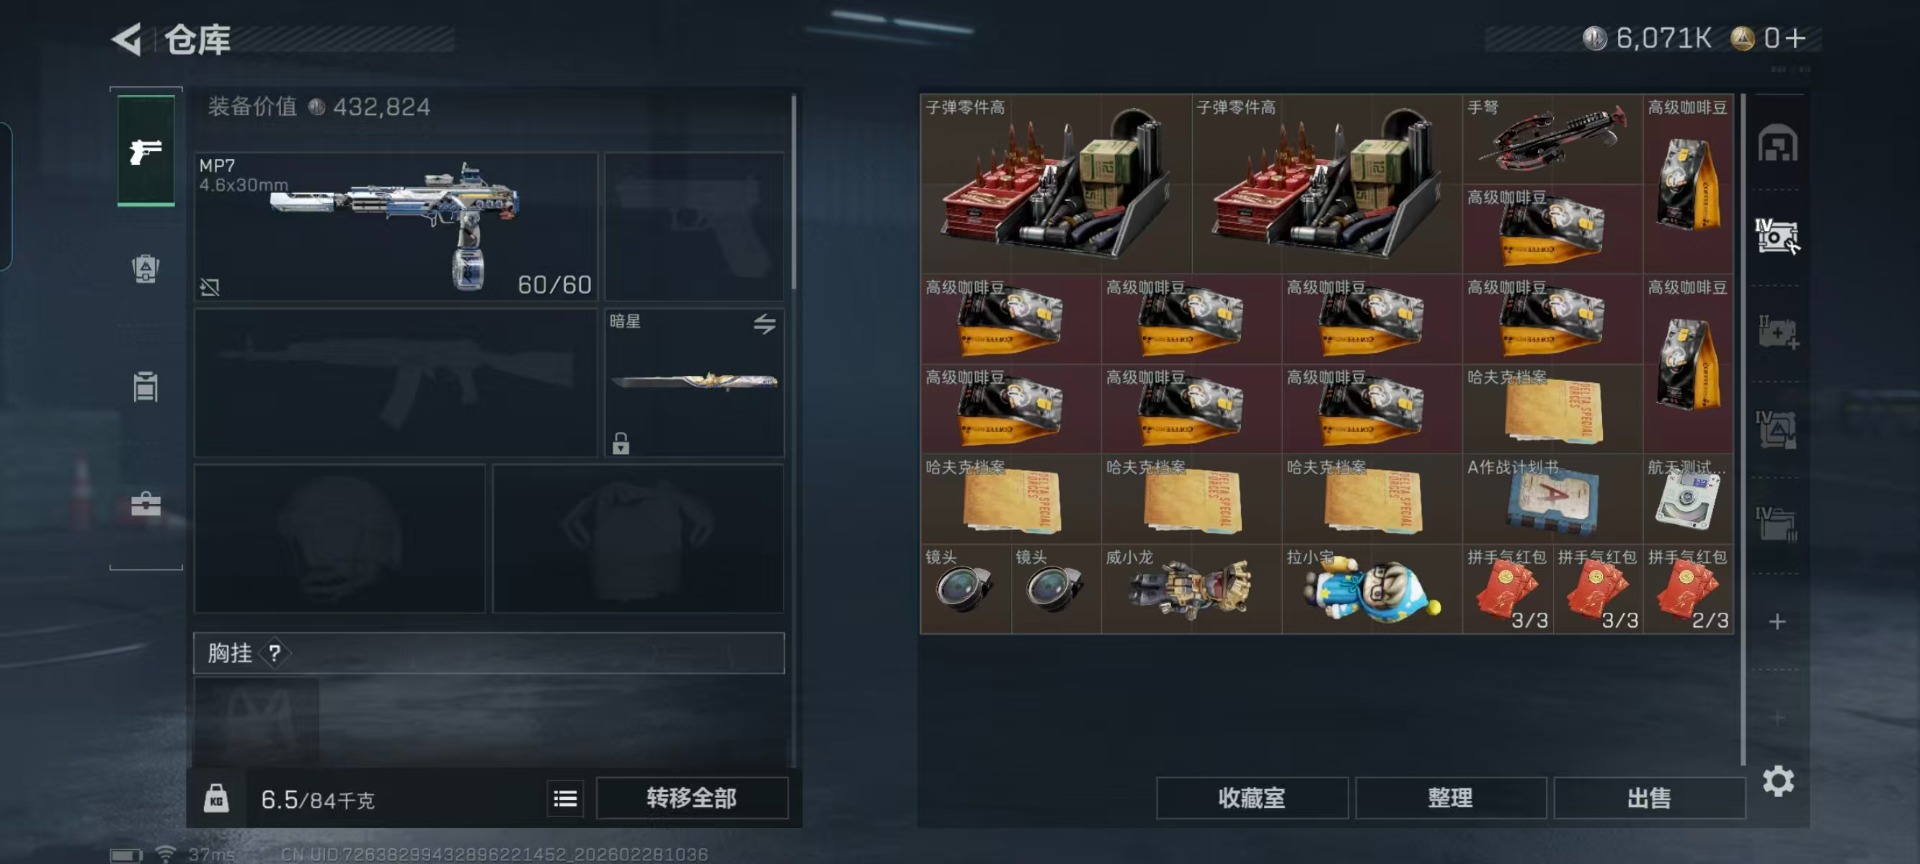
Task: Click the swap arrows on the 暗星 knife slot
Action: [x=765, y=324]
